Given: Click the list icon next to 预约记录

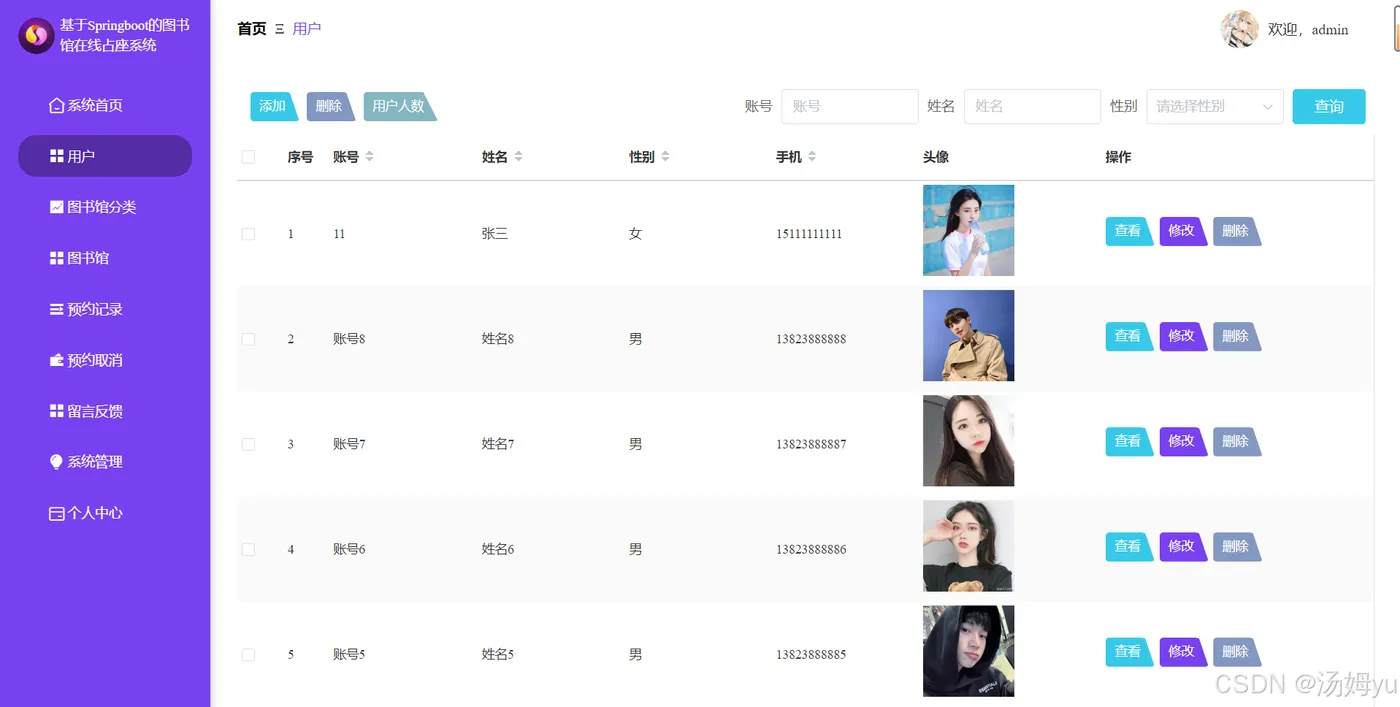Looking at the screenshot, I should click(57, 309).
